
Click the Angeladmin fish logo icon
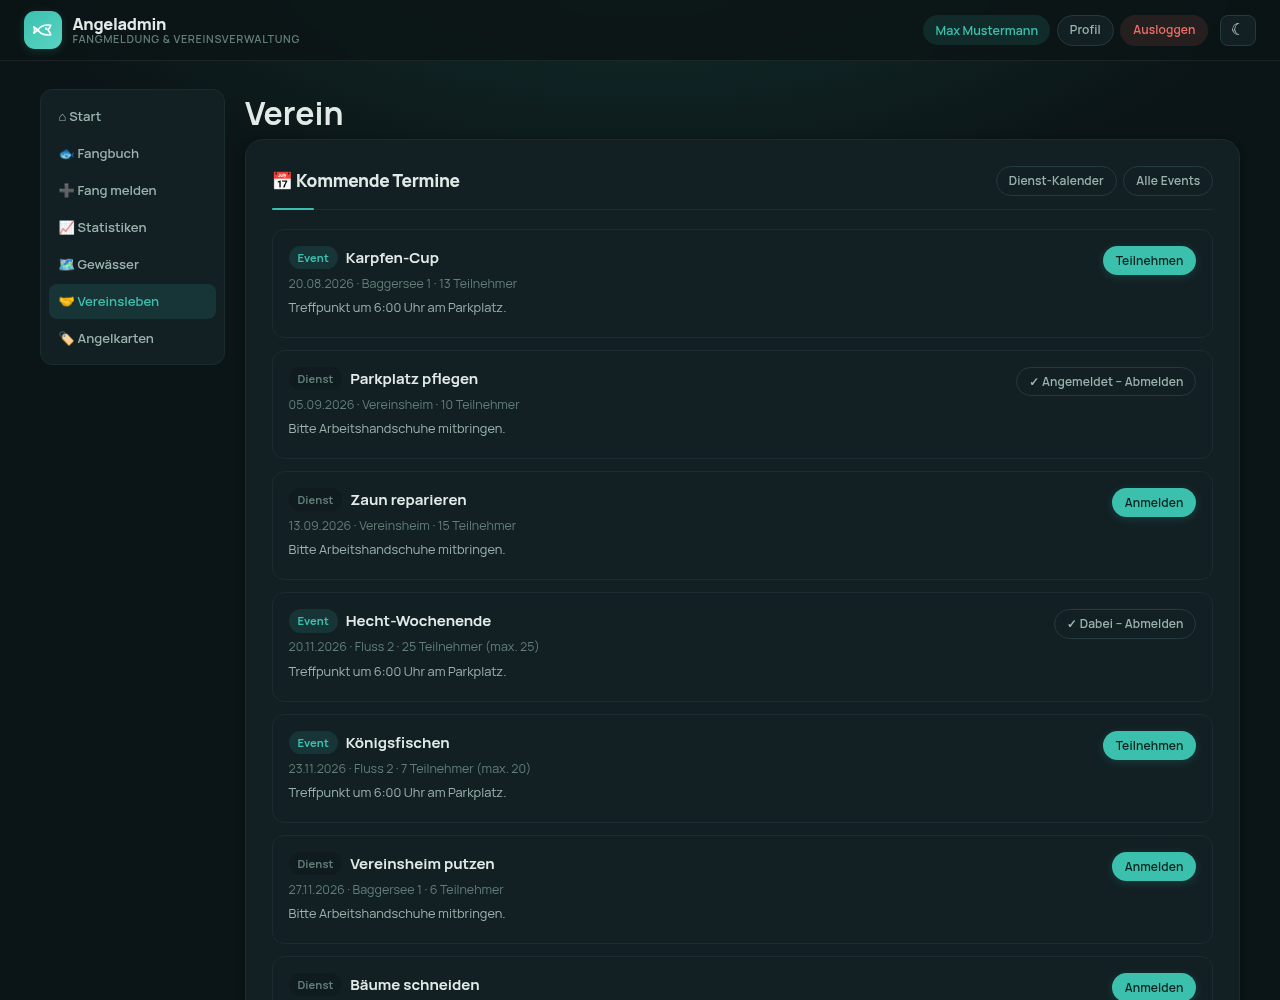pos(43,30)
